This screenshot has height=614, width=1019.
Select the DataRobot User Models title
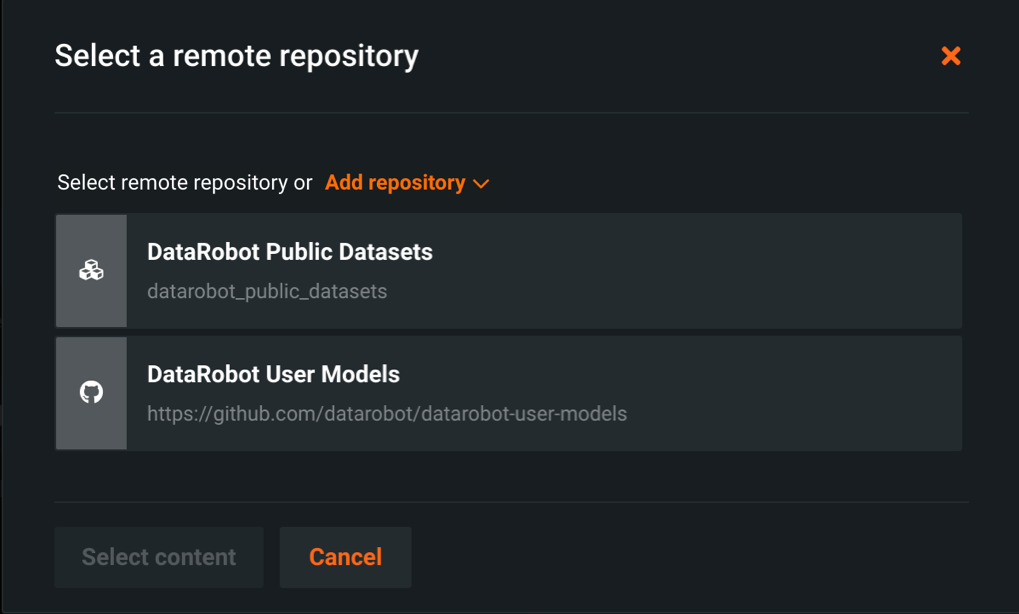tap(273, 374)
